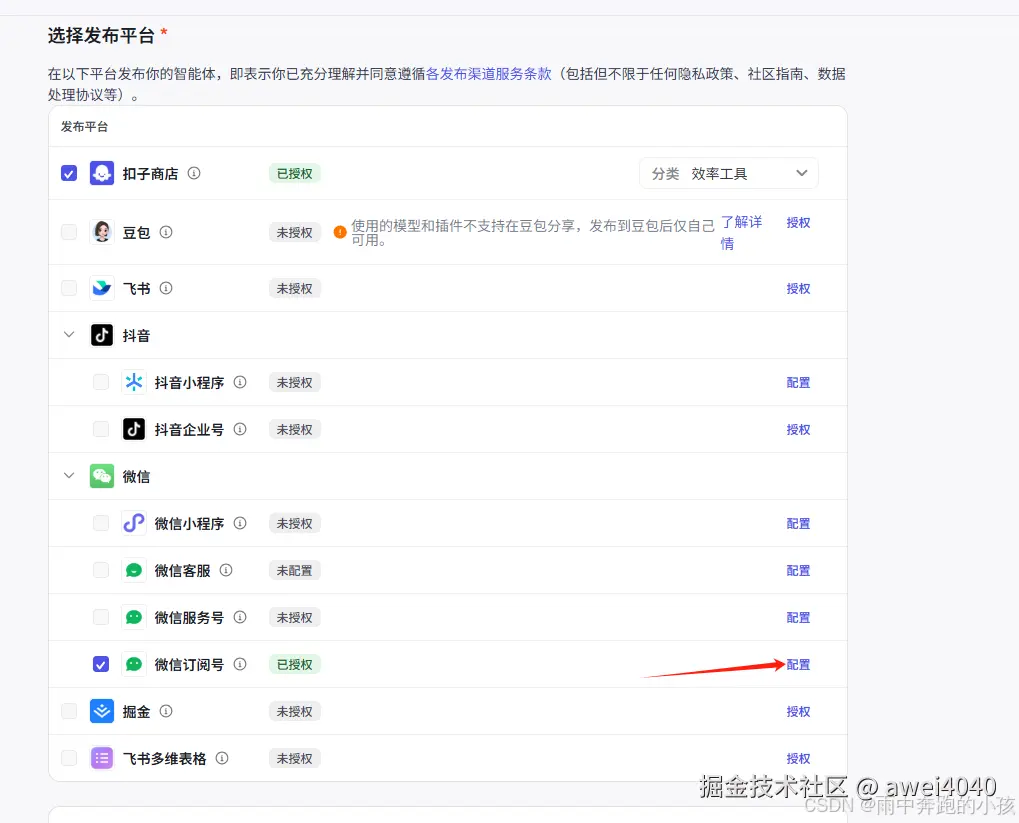Open the 分类 效率工具 dropdown

pyautogui.click(x=730, y=172)
